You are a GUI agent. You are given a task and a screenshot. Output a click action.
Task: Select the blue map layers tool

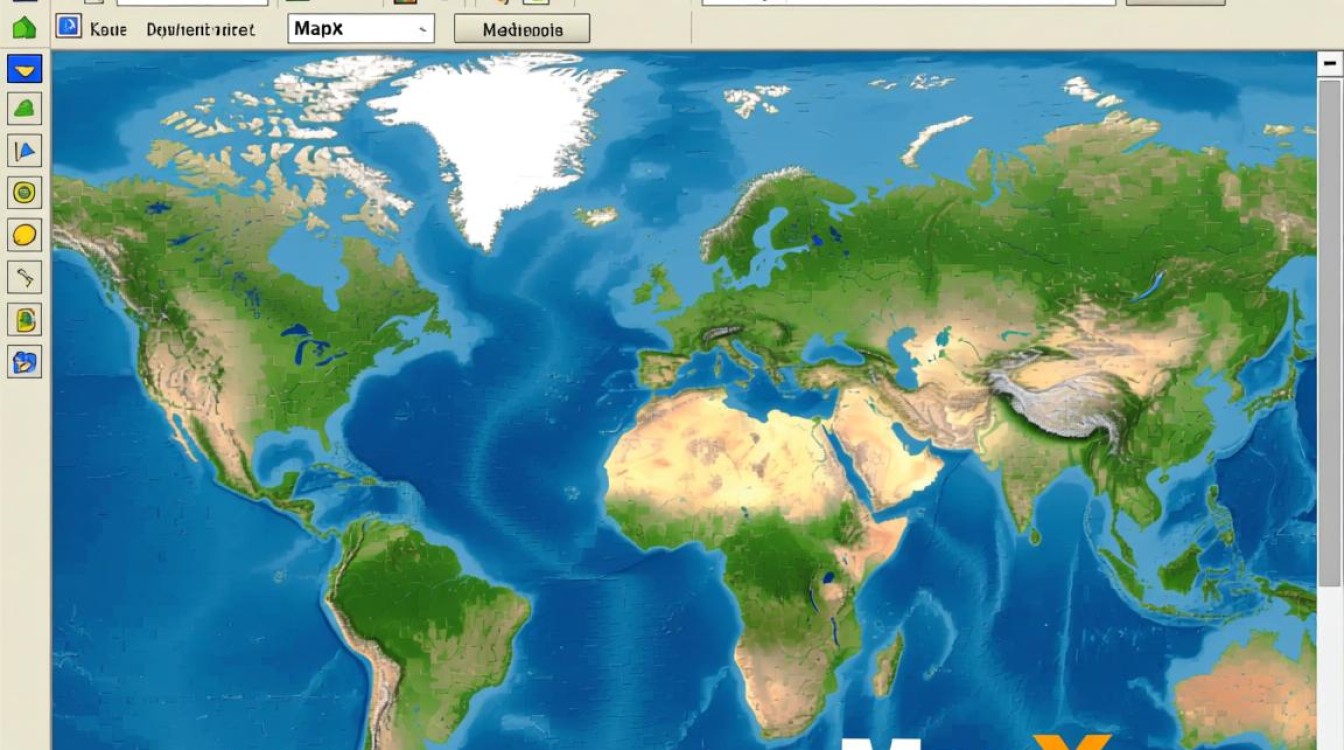(24, 361)
